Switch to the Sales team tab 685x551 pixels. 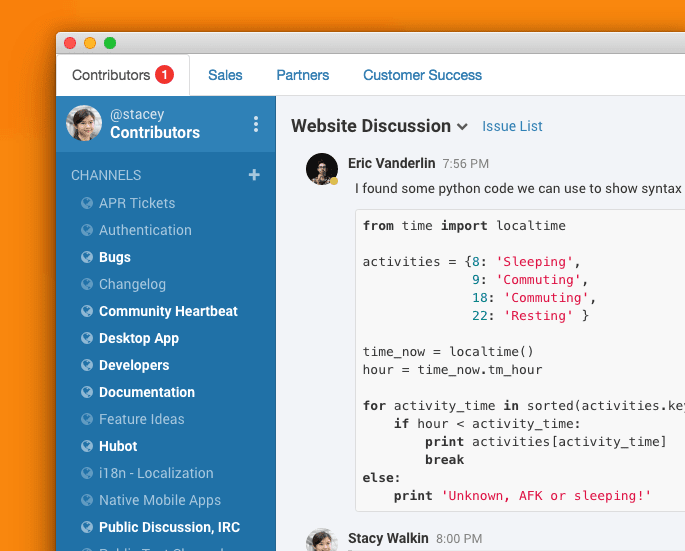[225, 75]
